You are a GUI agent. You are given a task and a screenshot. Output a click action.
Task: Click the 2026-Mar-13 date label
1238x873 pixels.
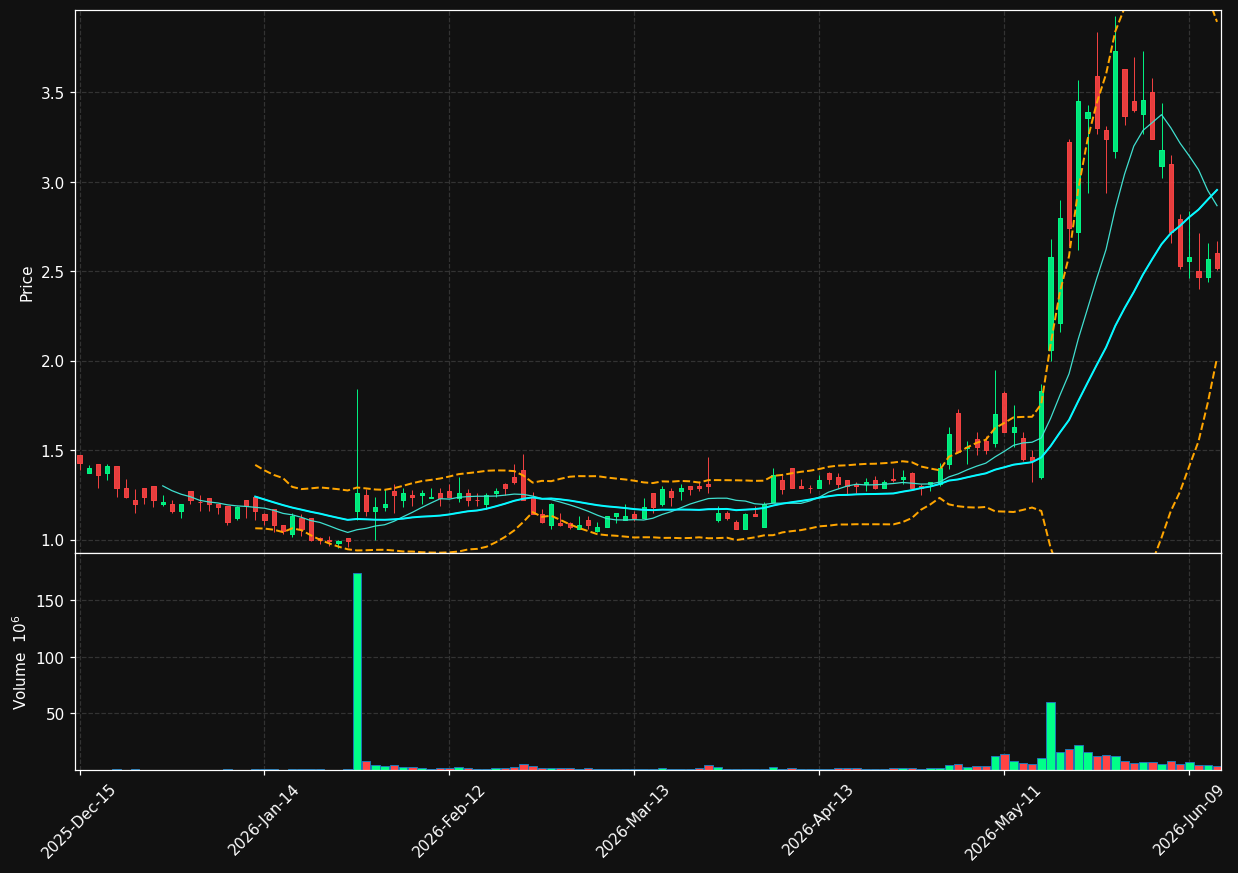[x=633, y=821]
